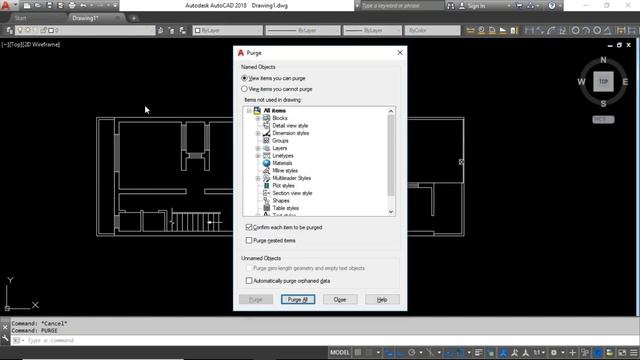This screenshot has width=640, height=360.
Task: Open the ByLayer lineweight dropdown
Action: 372,30
